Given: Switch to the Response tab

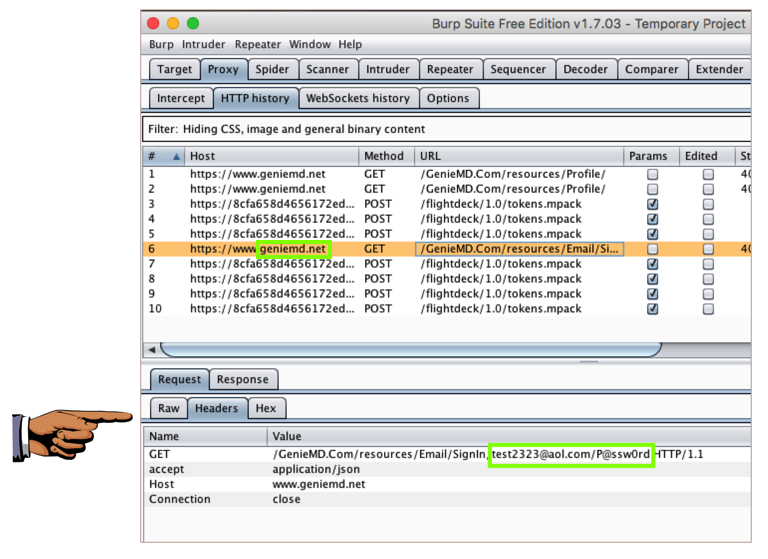Looking at the screenshot, I should click(243, 379).
